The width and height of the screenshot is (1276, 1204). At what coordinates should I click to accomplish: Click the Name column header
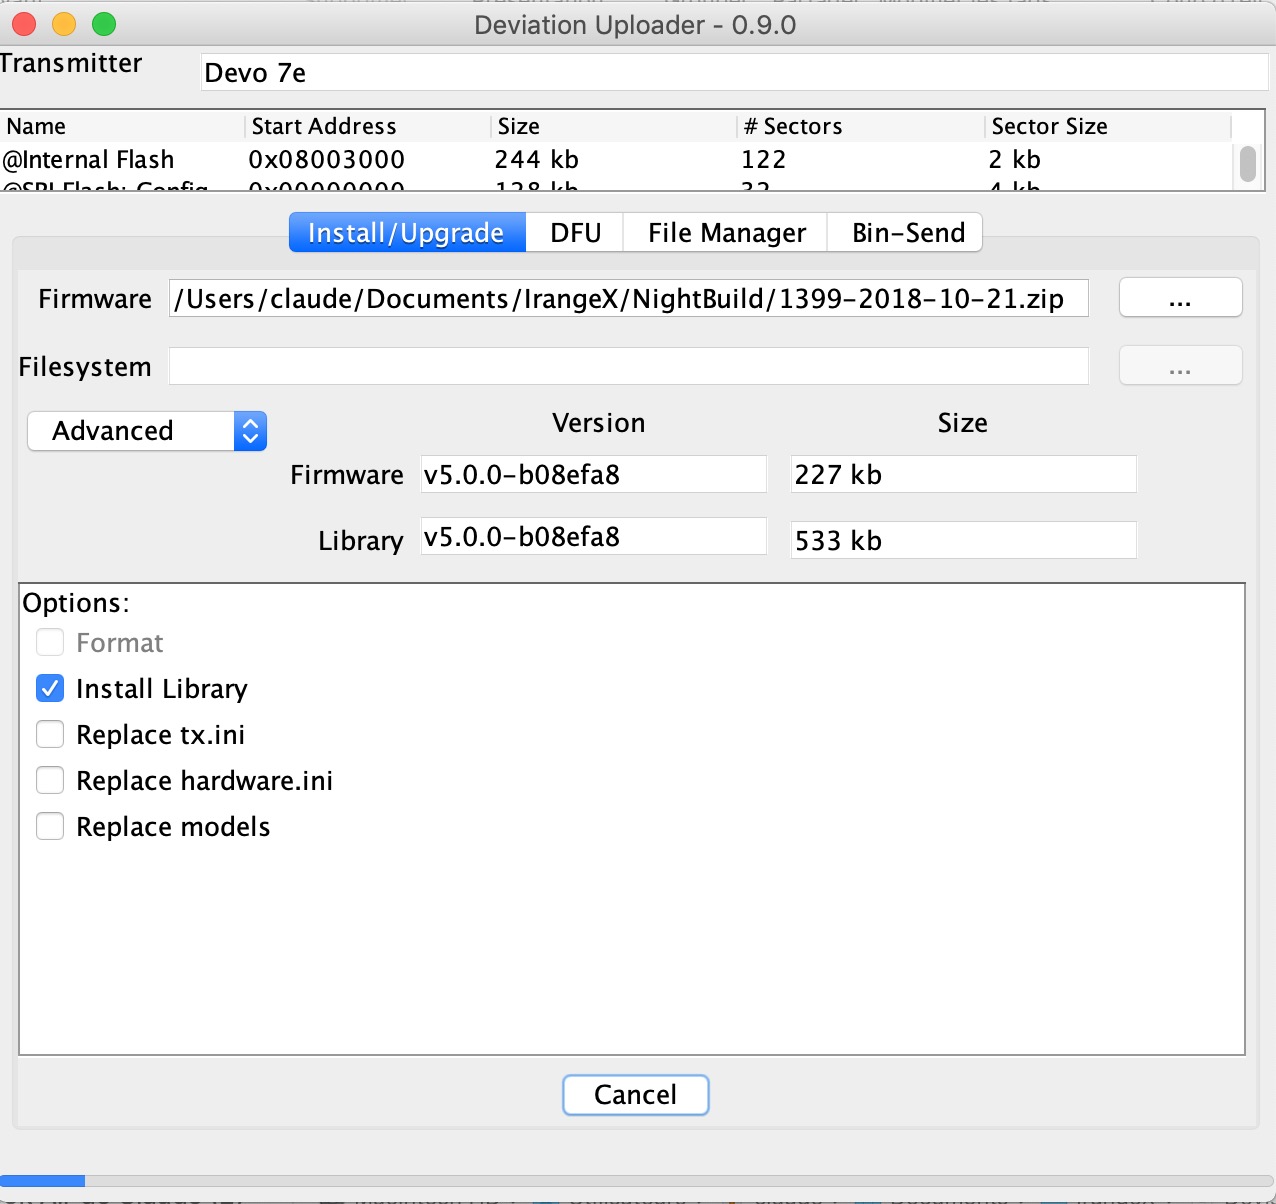click(x=123, y=126)
